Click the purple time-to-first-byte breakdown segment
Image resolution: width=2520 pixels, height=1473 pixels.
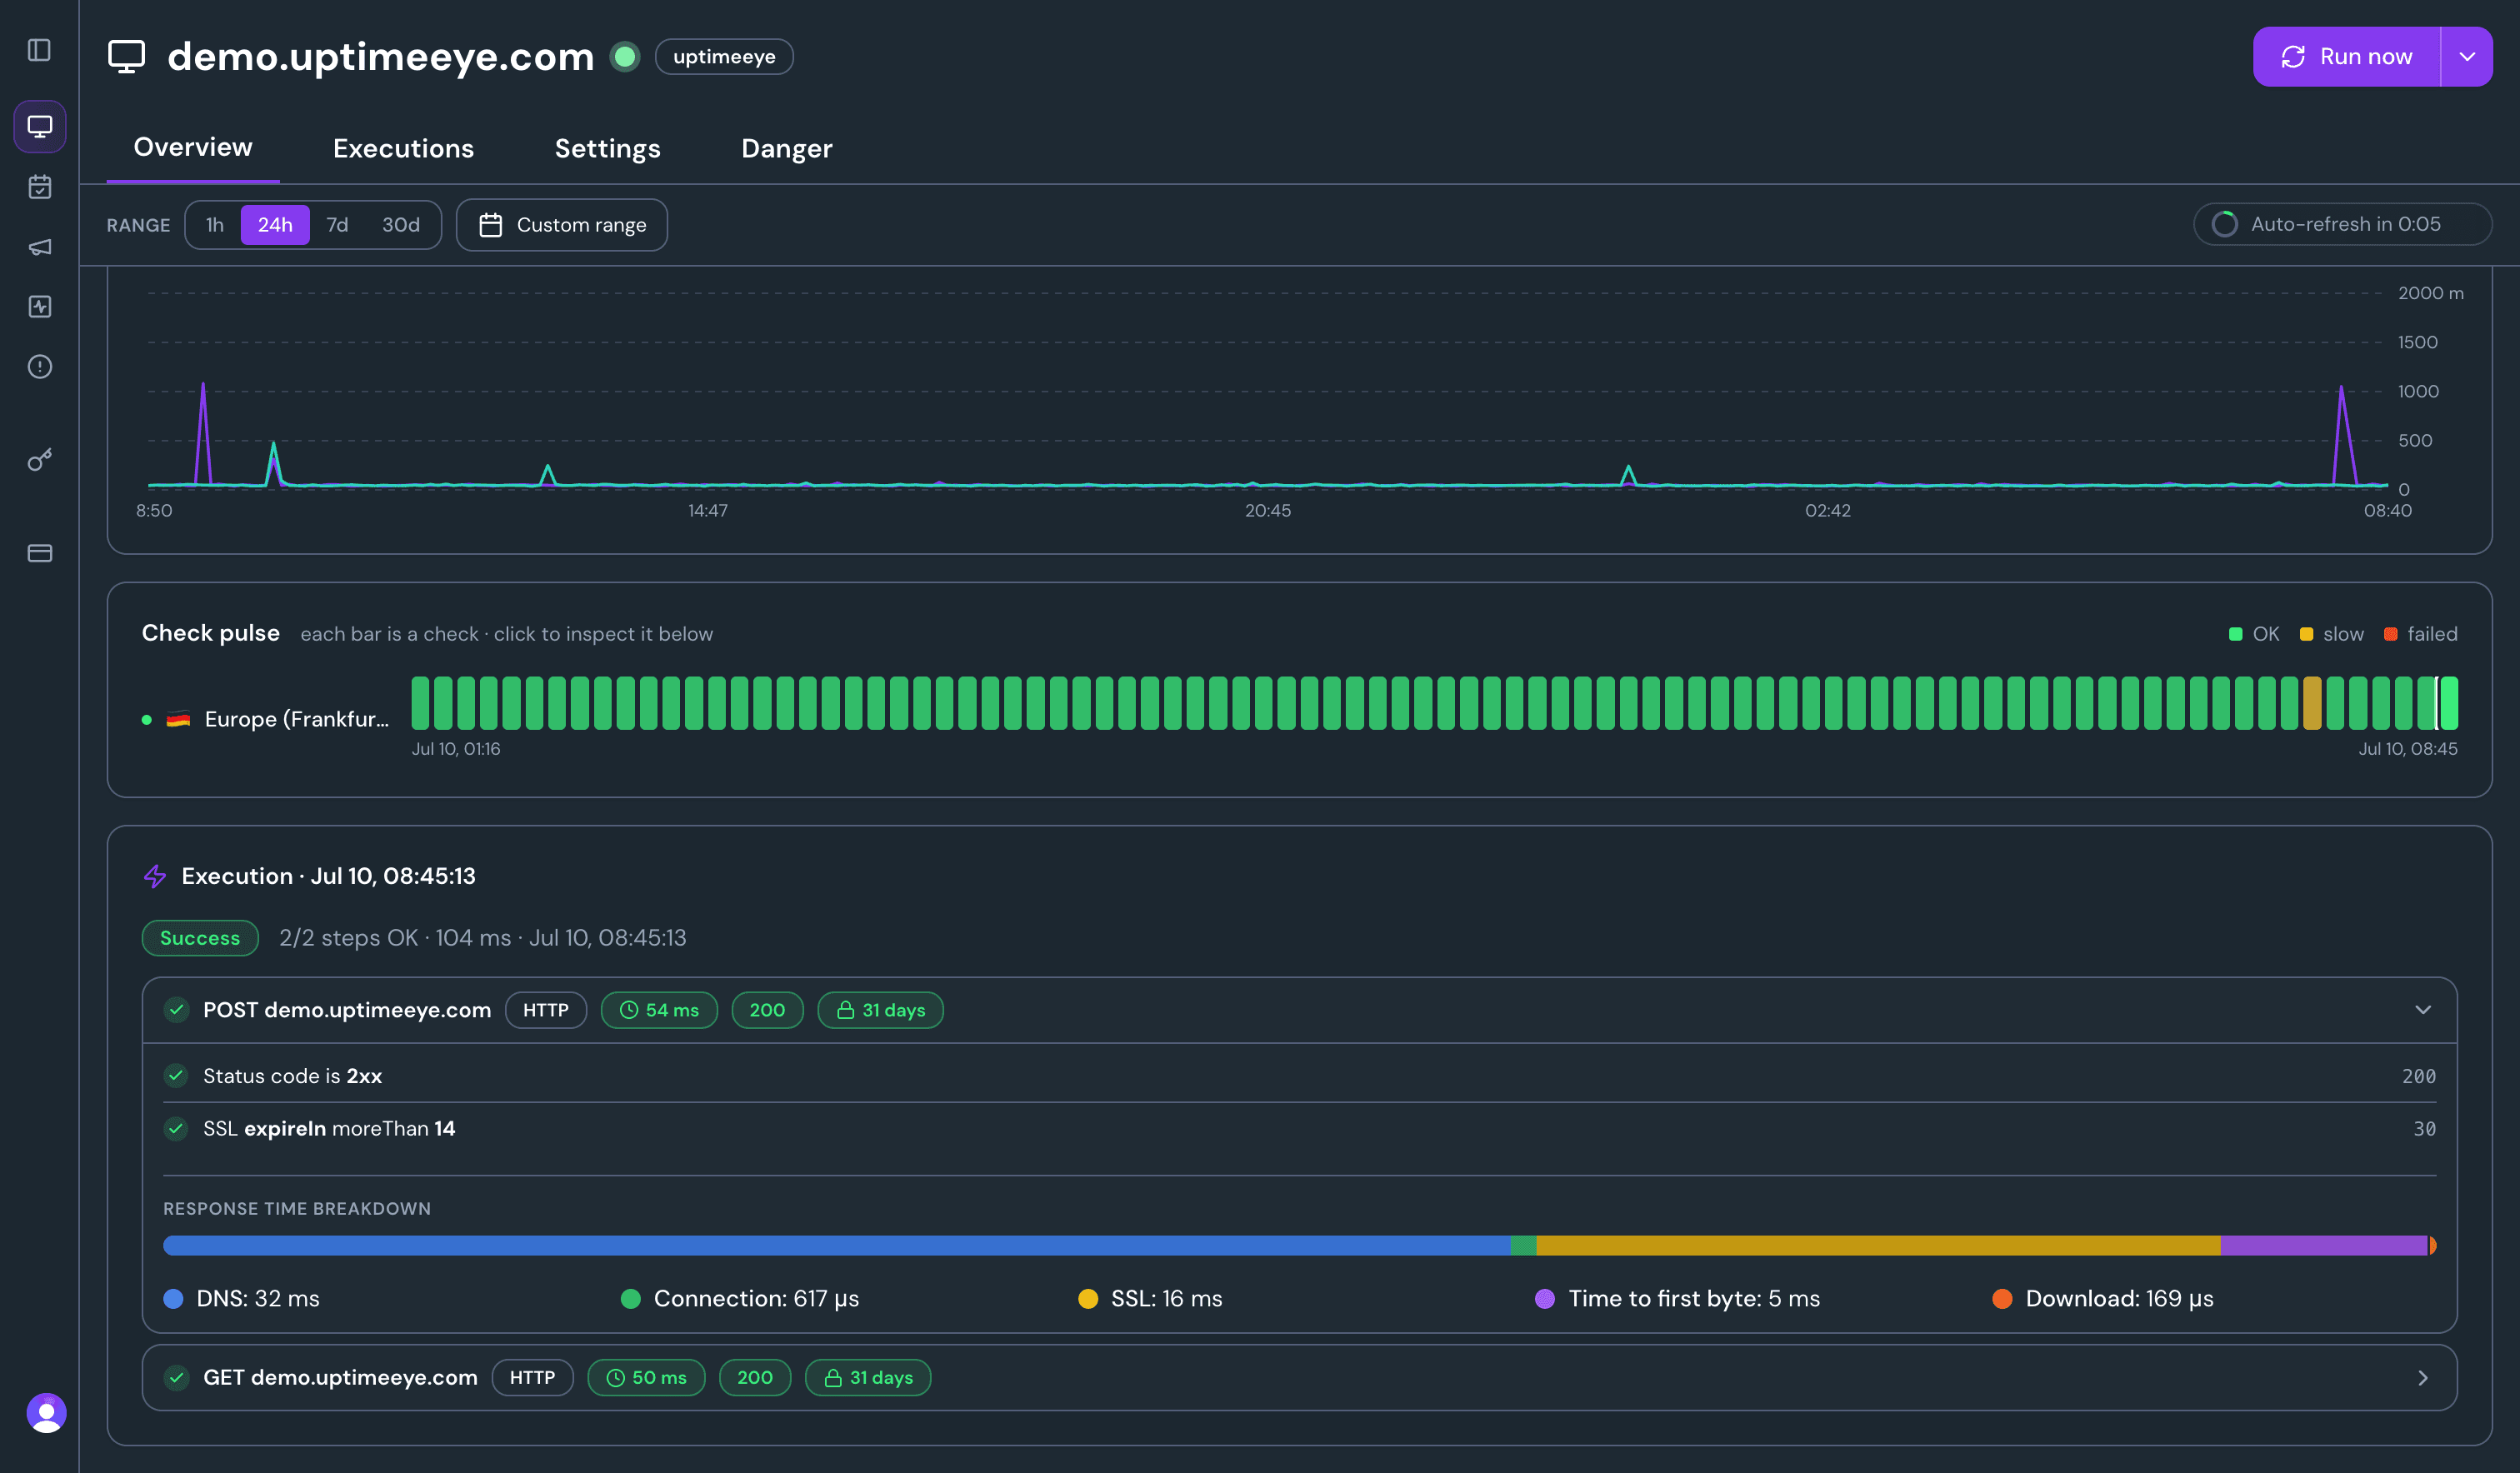click(x=2324, y=1245)
